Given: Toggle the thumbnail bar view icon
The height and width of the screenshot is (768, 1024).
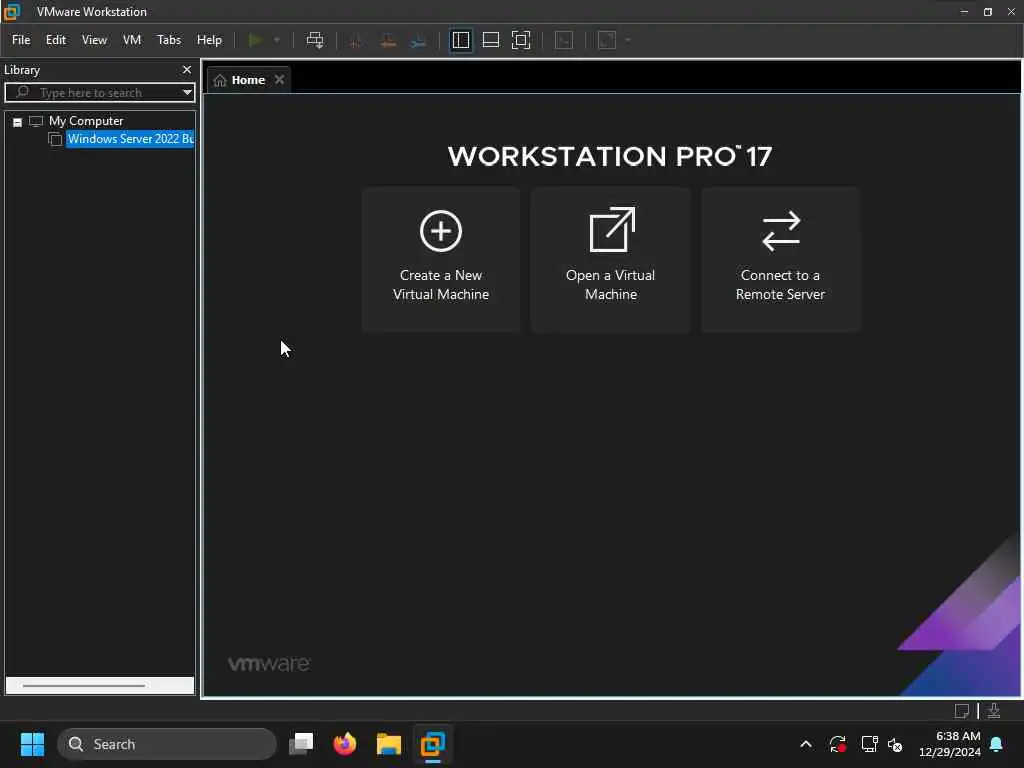Looking at the screenshot, I should click(490, 40).
